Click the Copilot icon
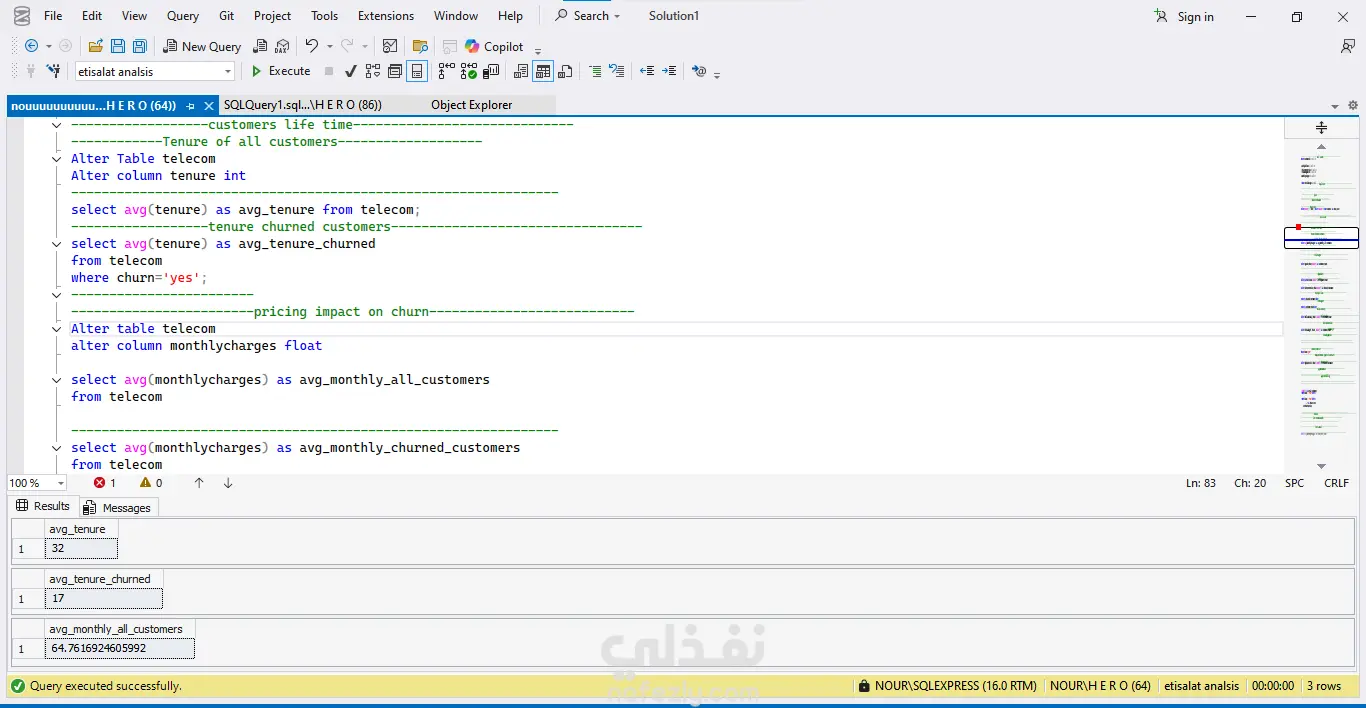1366x708 pixels. 472,46
